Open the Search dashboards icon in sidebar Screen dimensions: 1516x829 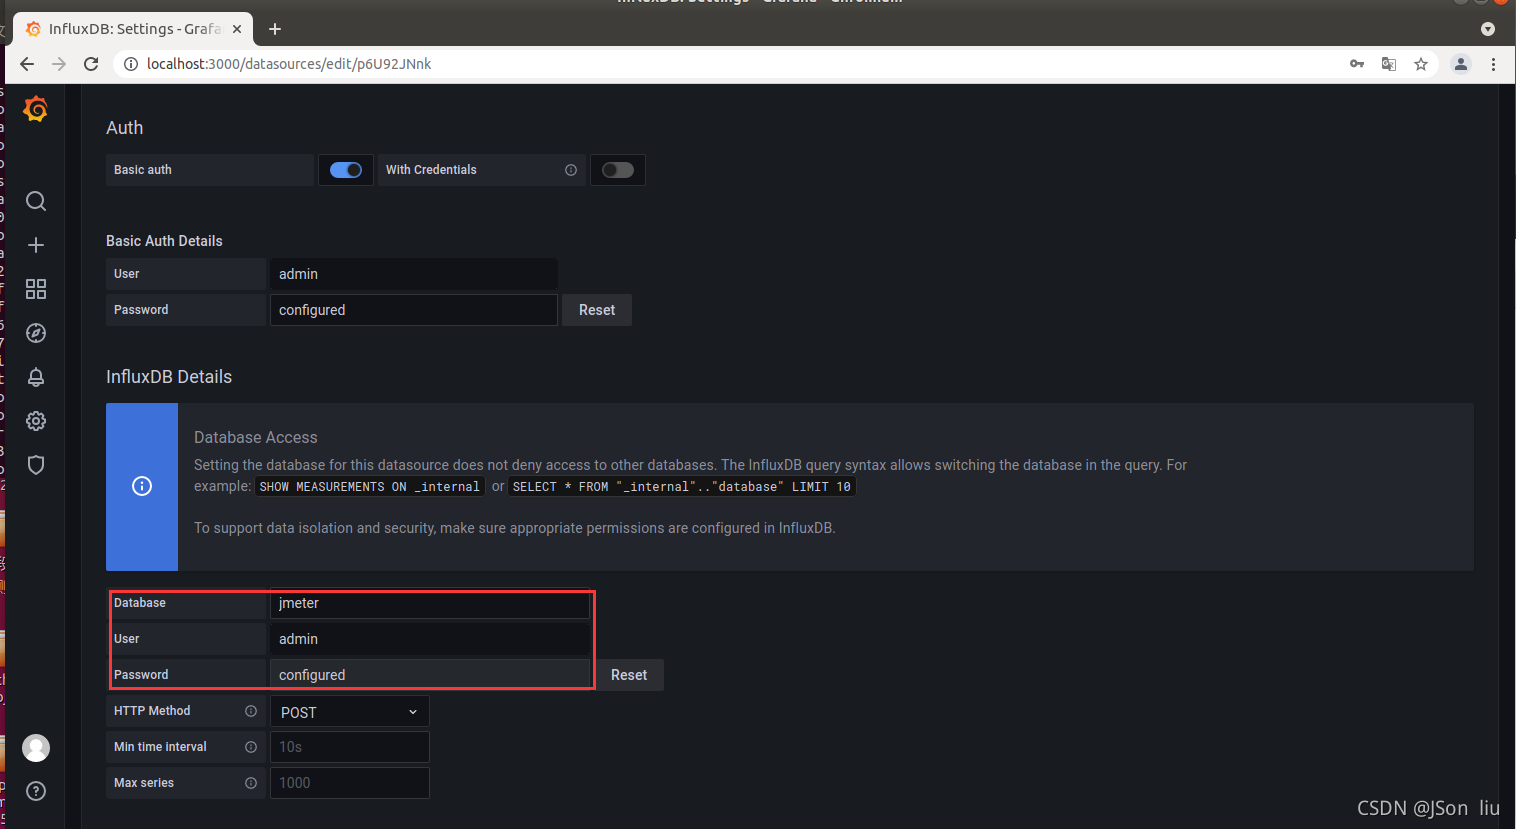click(x=36, y=201)
